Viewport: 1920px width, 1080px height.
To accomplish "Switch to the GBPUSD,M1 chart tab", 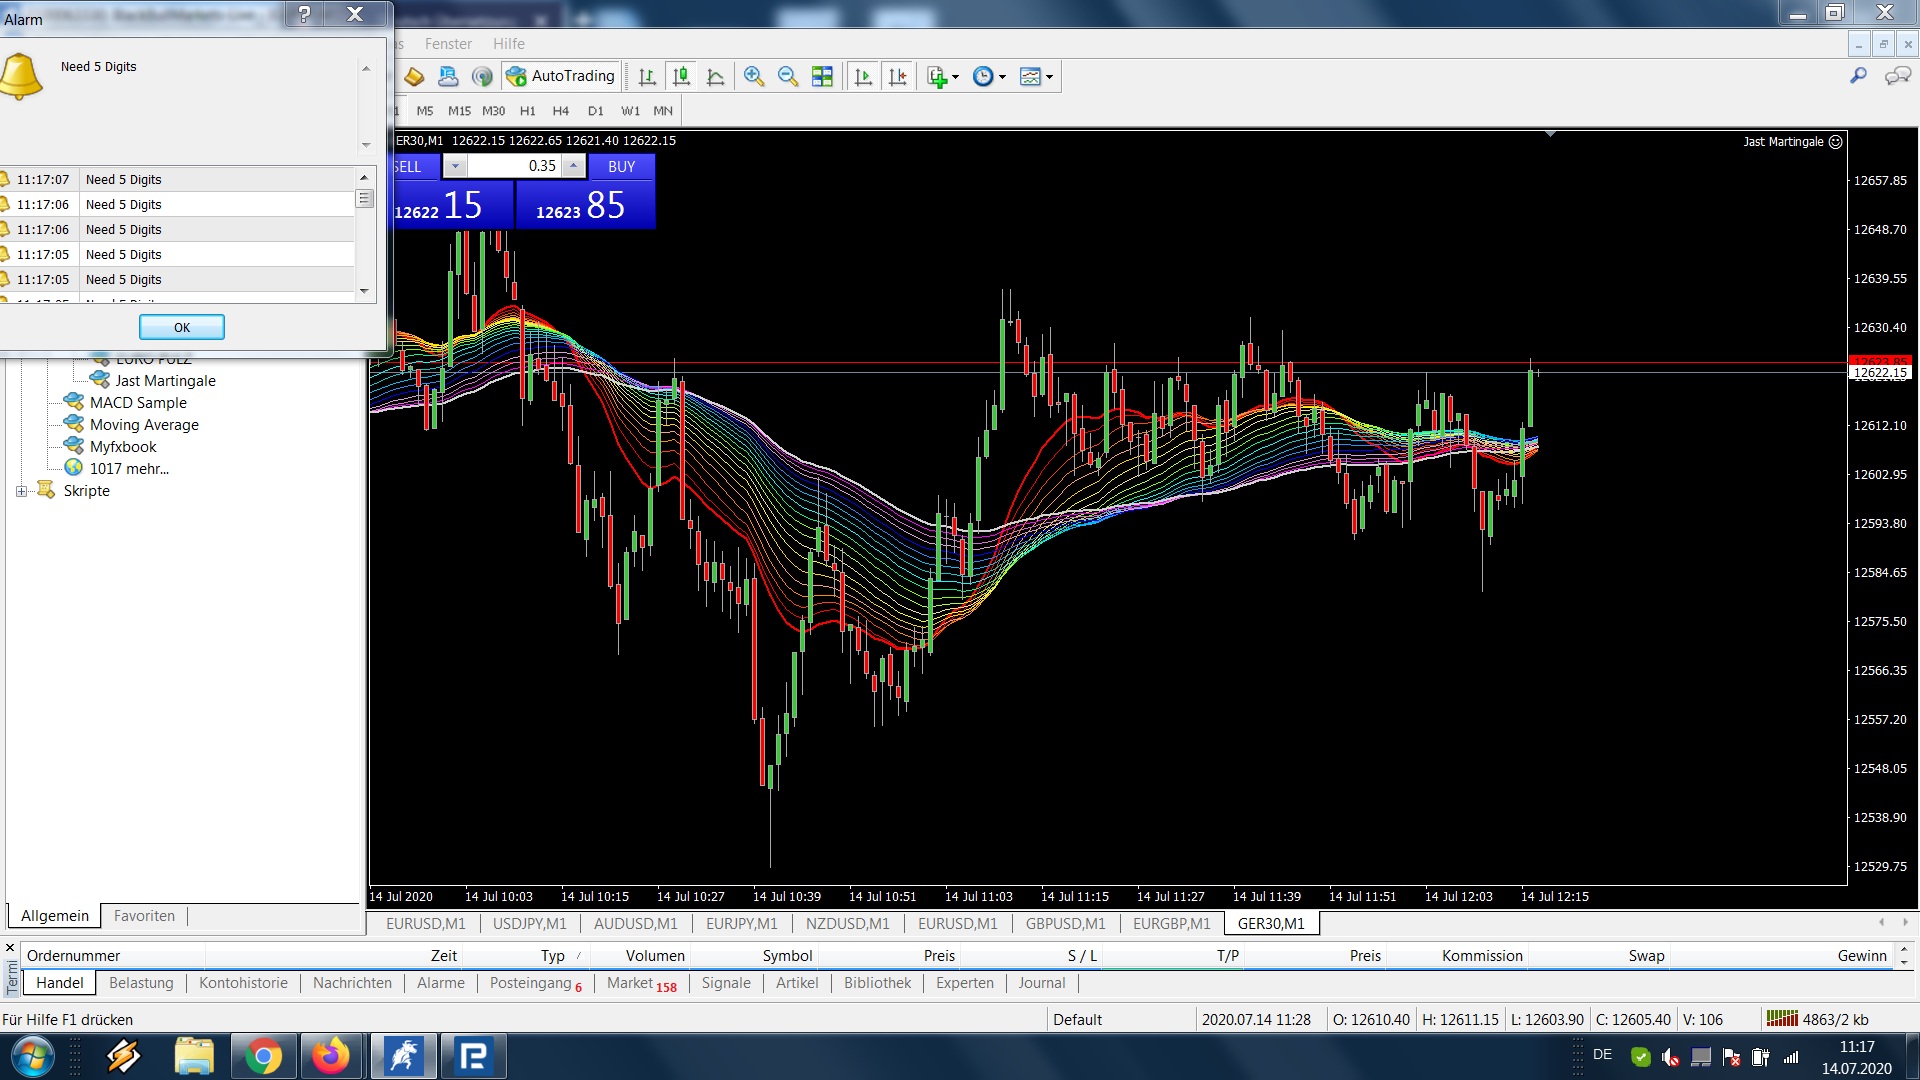I will [x=1065, y=924].
